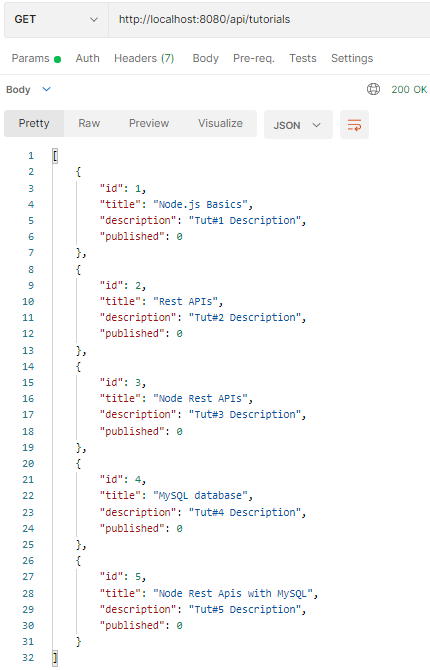The width and height of the screenshot is (430, 670).
Task: Select the Pretty view
Action: (34, 123)
